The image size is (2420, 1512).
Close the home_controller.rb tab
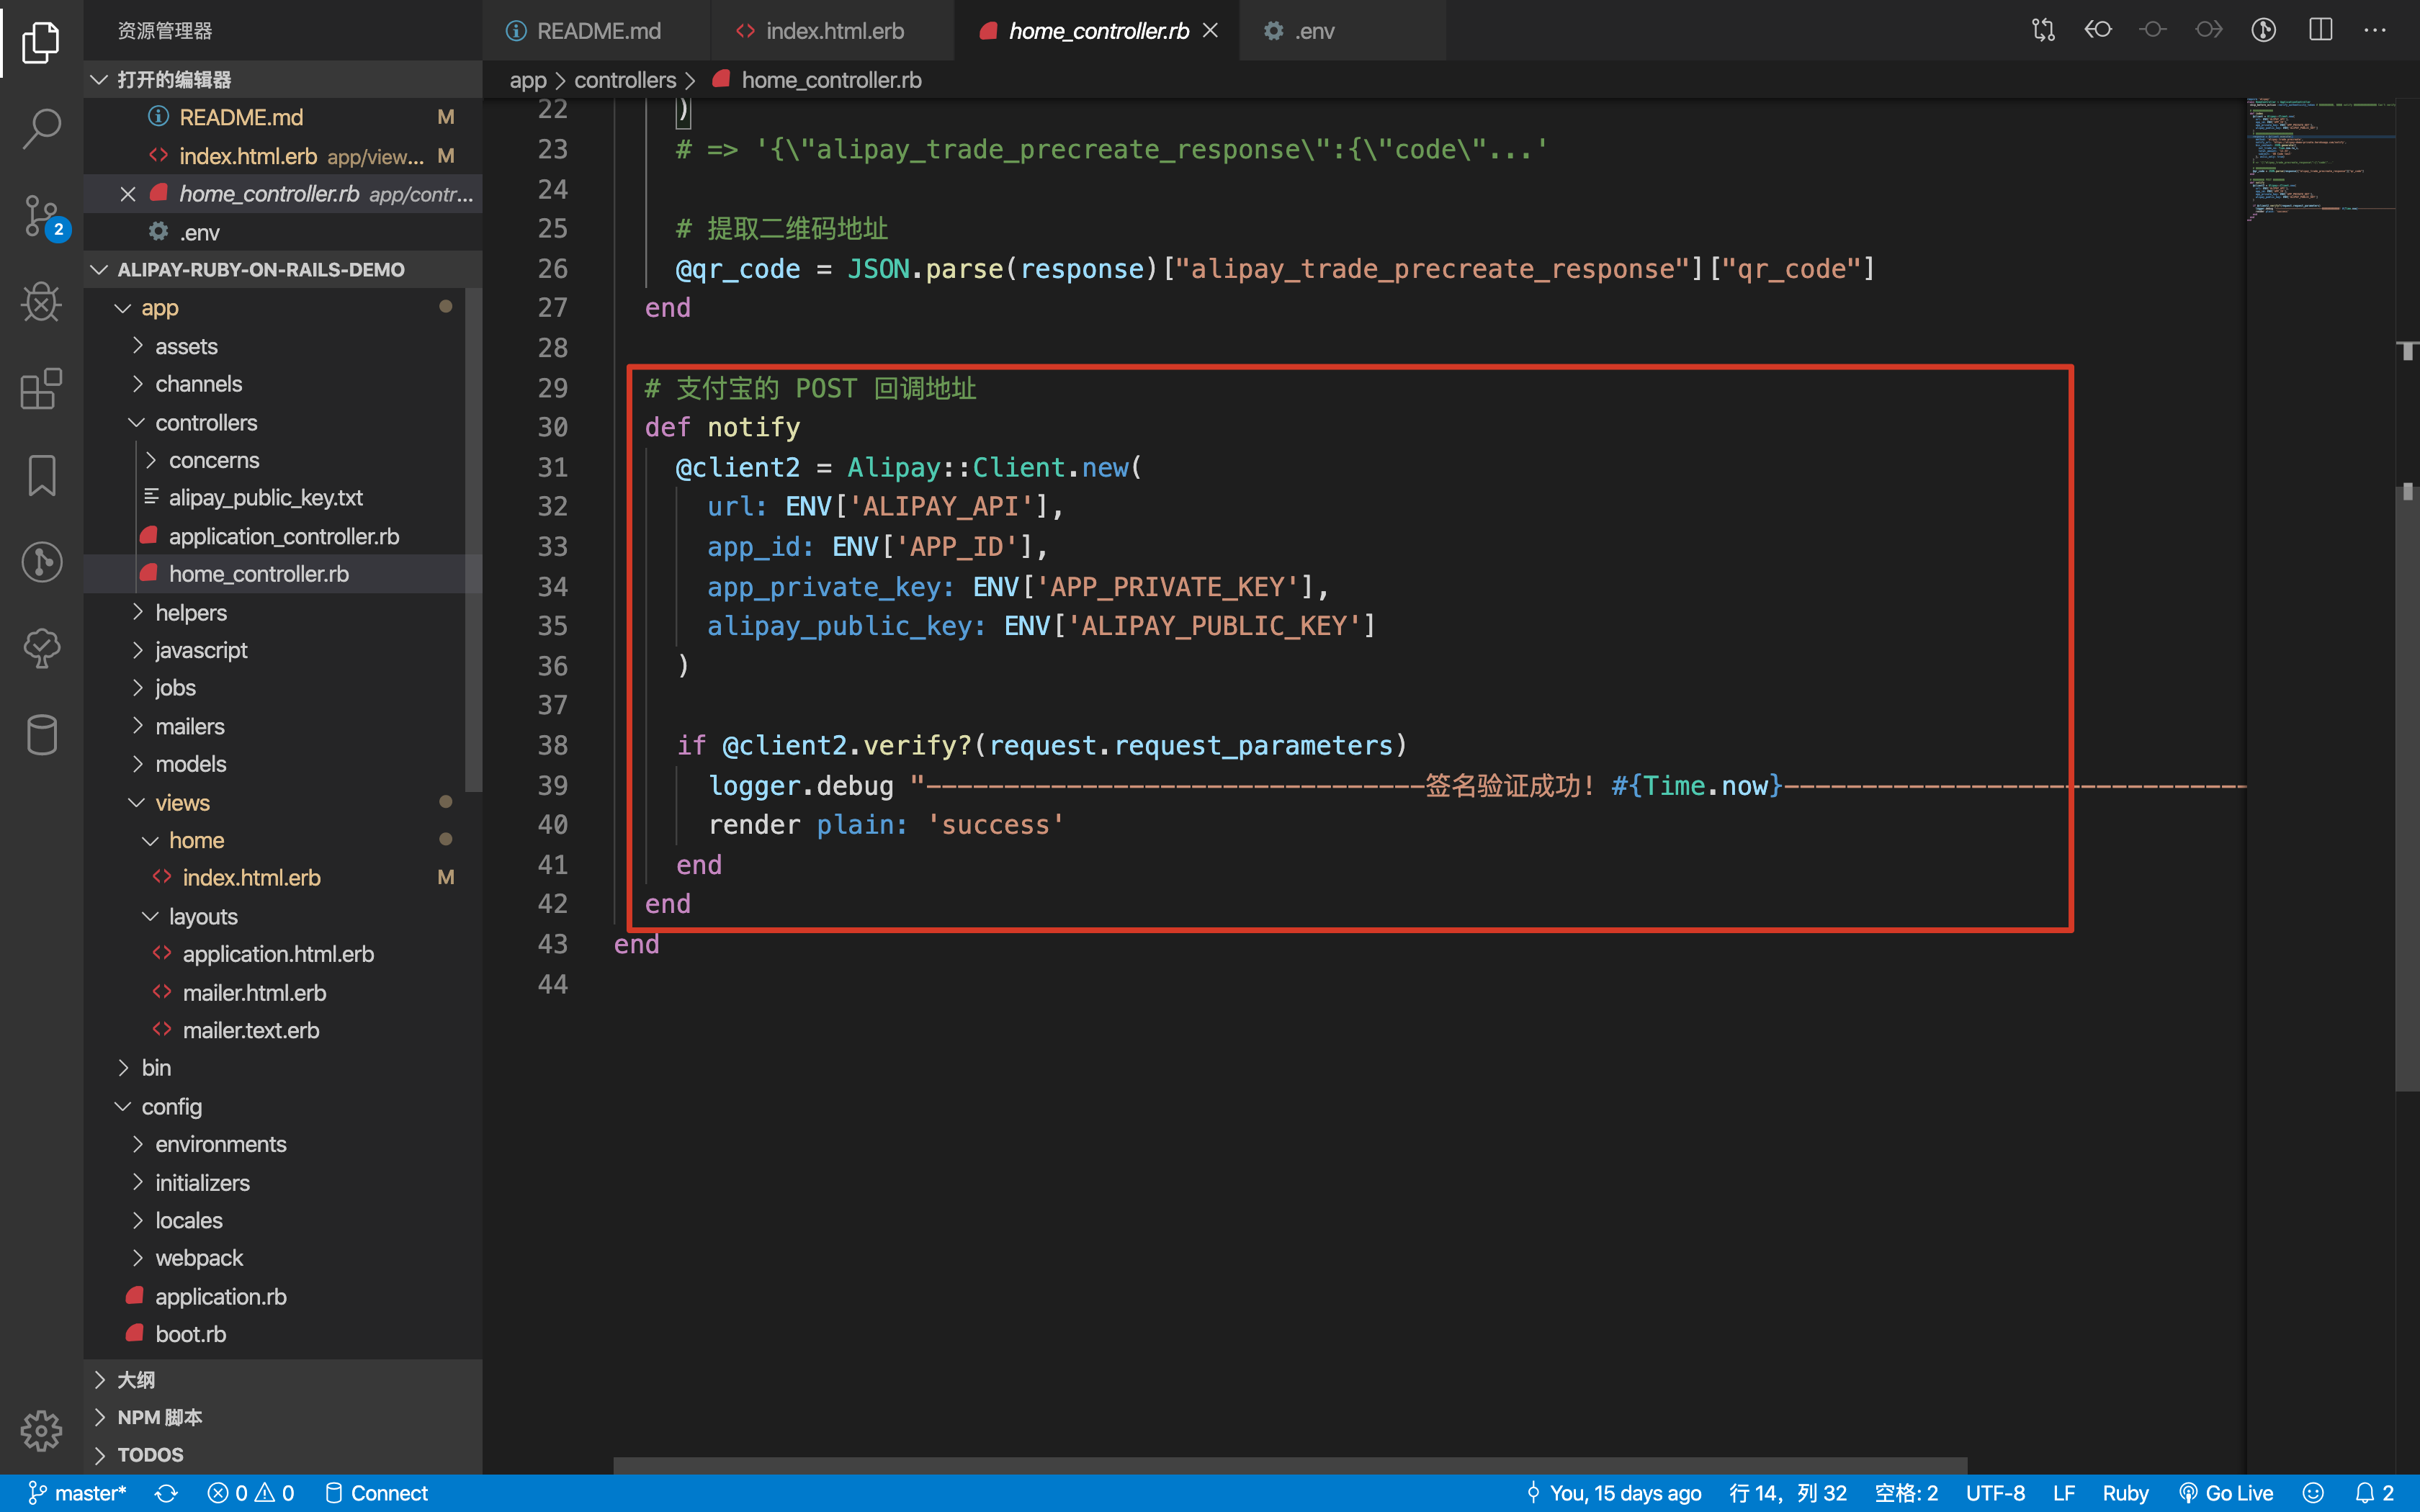coord(1210,30)
